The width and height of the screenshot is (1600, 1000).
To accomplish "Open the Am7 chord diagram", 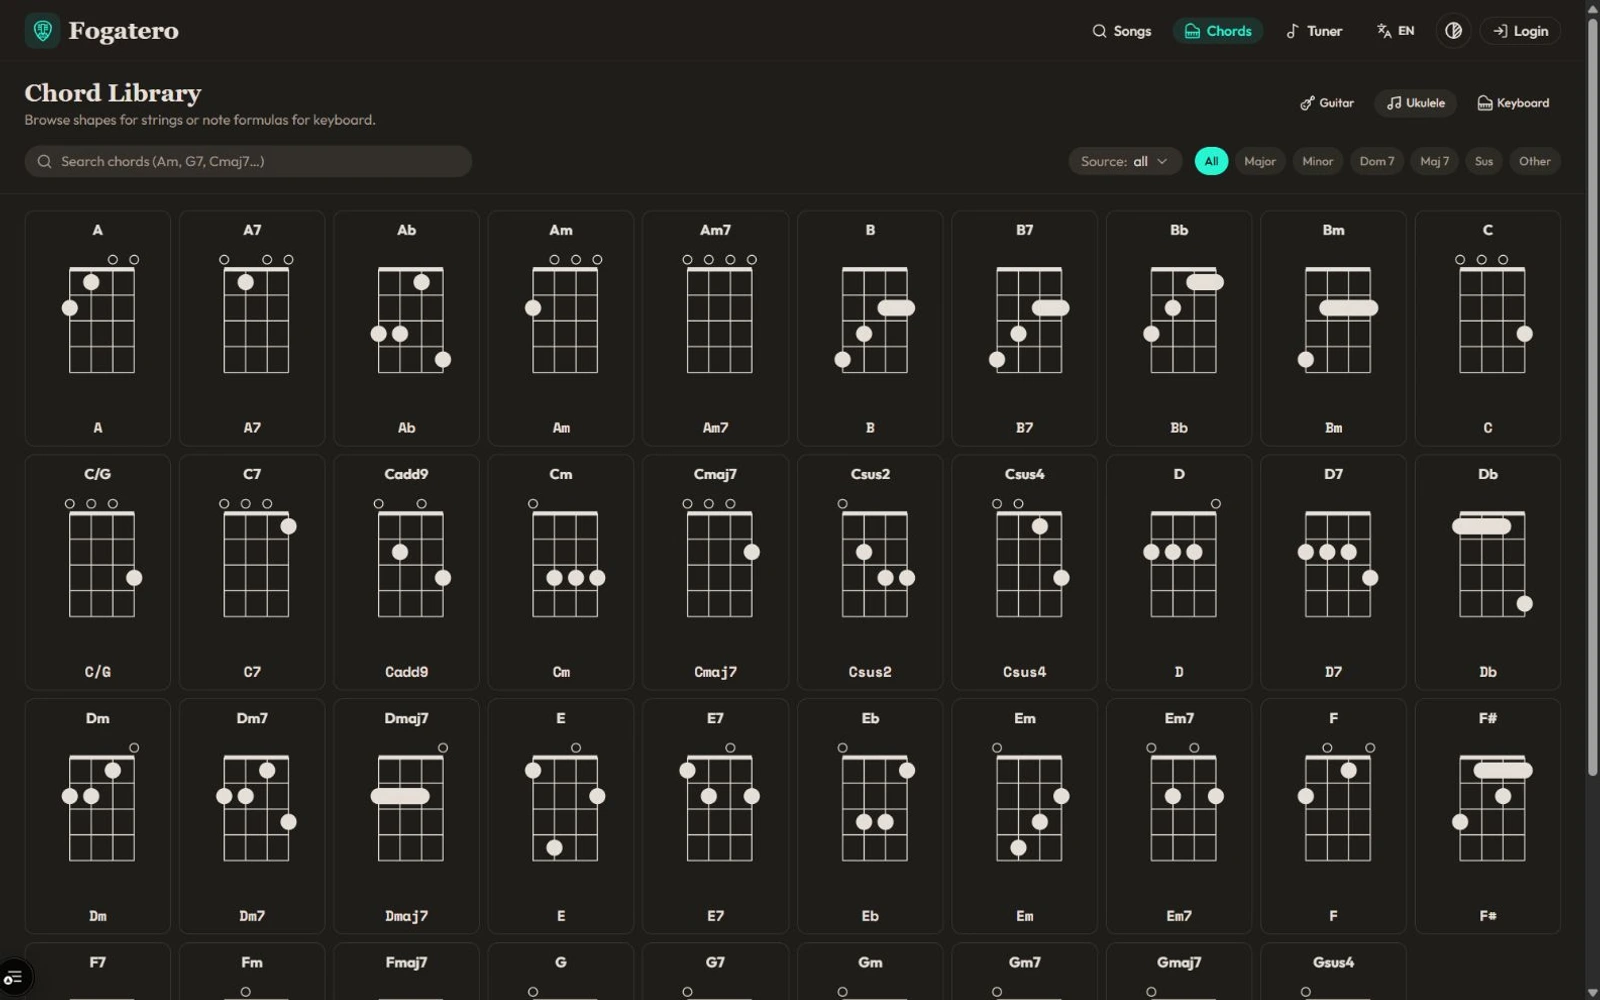I will [715, 328].
